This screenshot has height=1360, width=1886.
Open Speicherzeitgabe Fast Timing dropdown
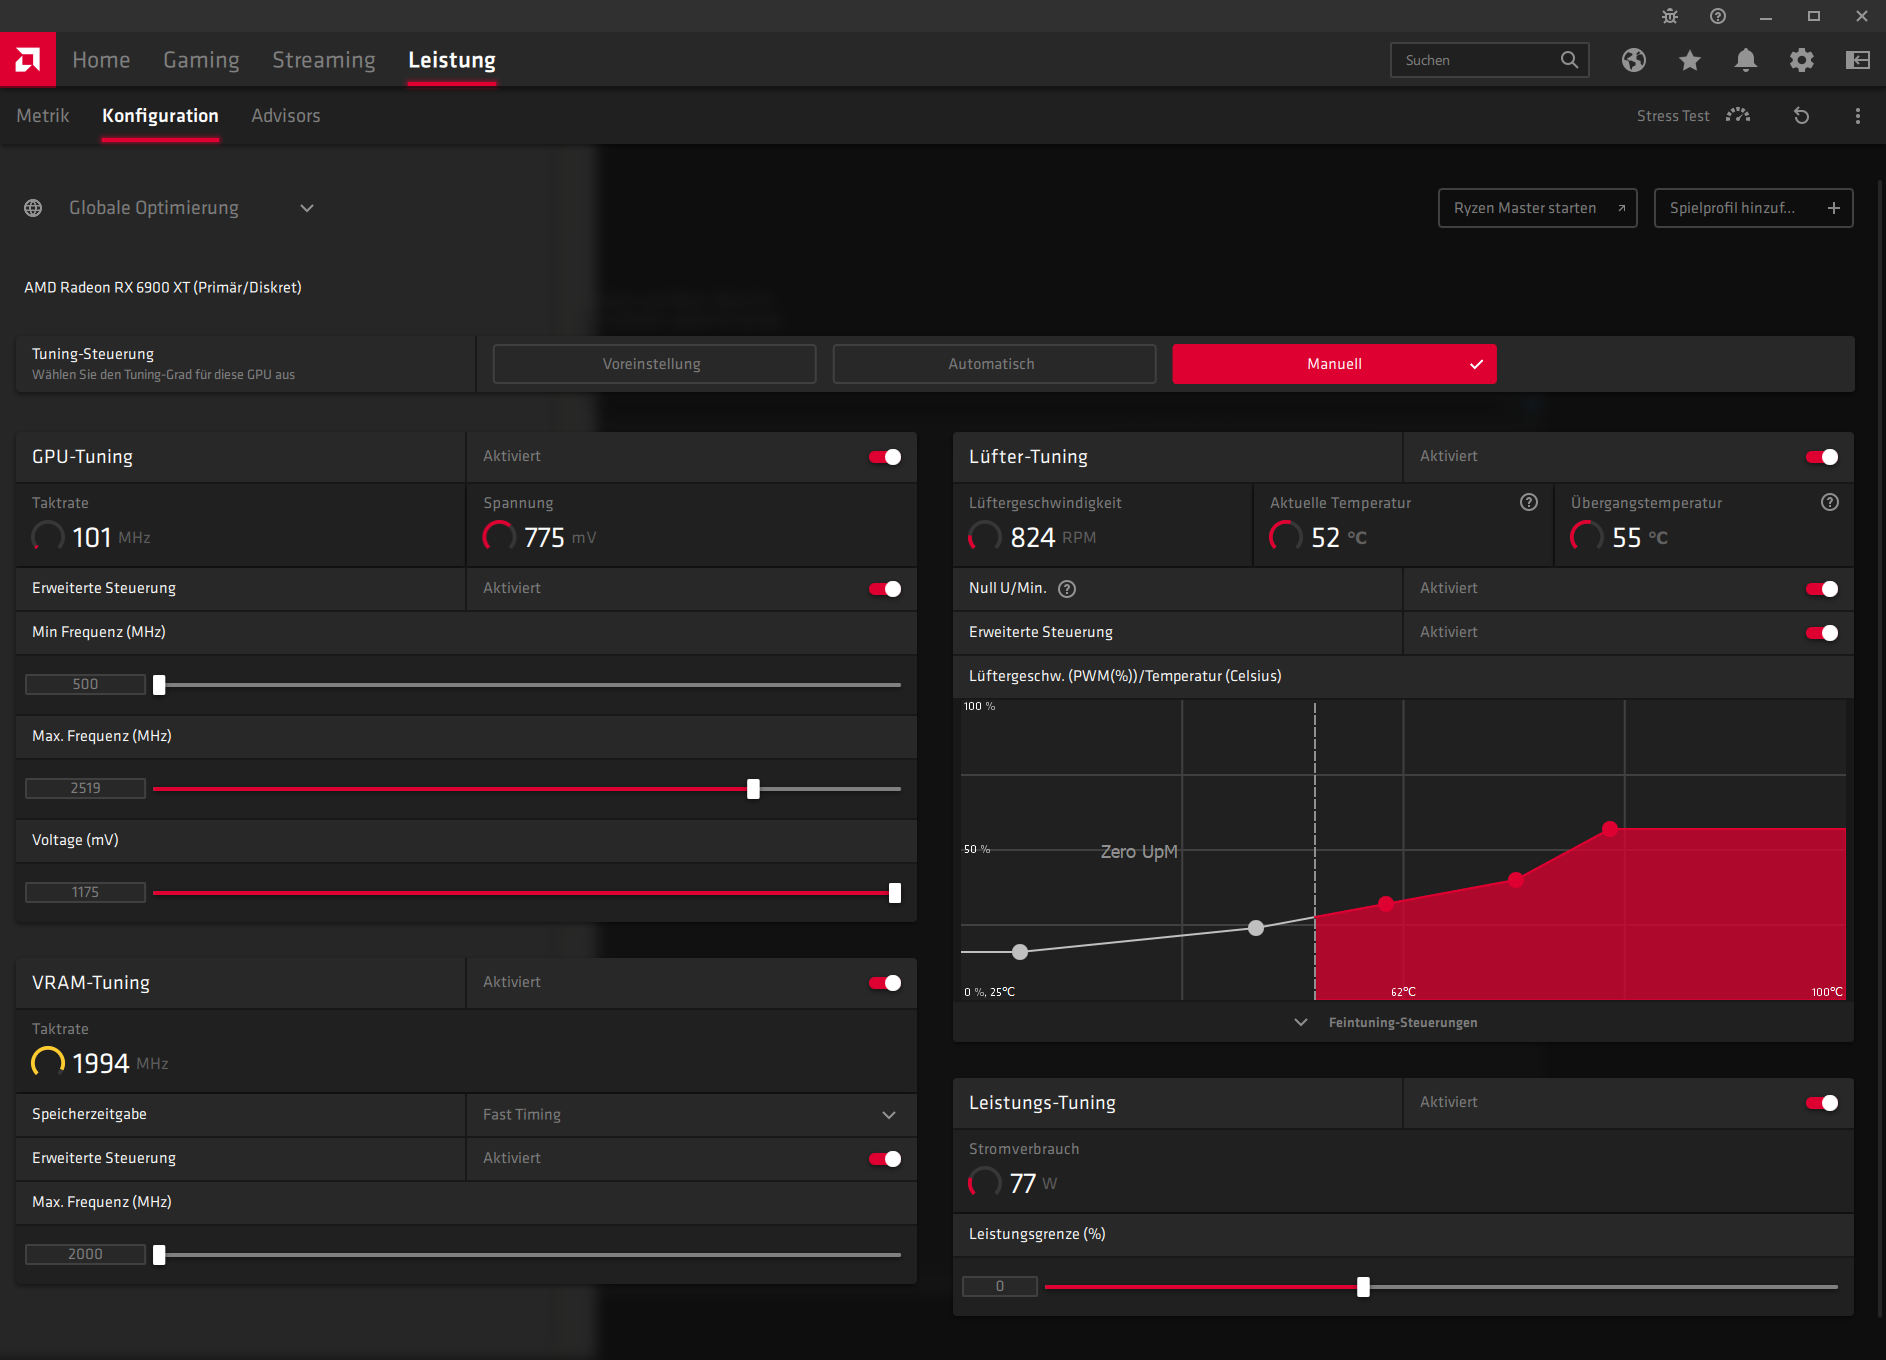(x=691, y=1115)
